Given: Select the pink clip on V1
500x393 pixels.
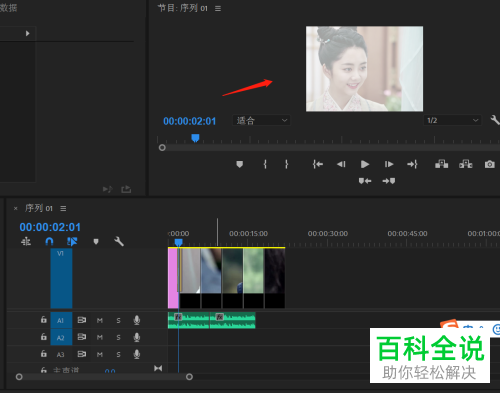Looking at the screenshot, I should click(x=173, y=278).
